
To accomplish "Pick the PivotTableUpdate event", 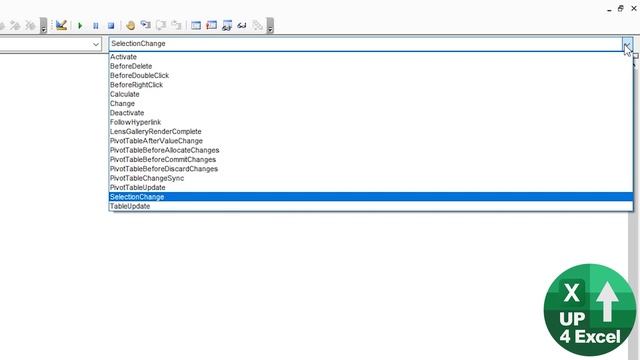I will (371, 188).
